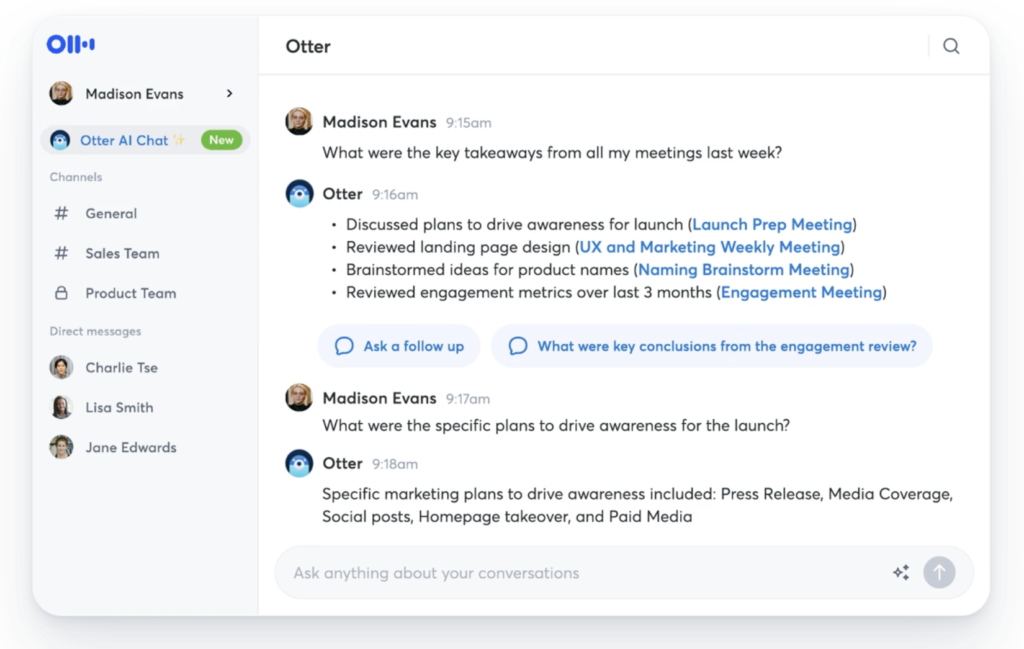This screenshot has width=1024, height=649.
Task: Click the Direct messages section header
Action: coord(95,331)
